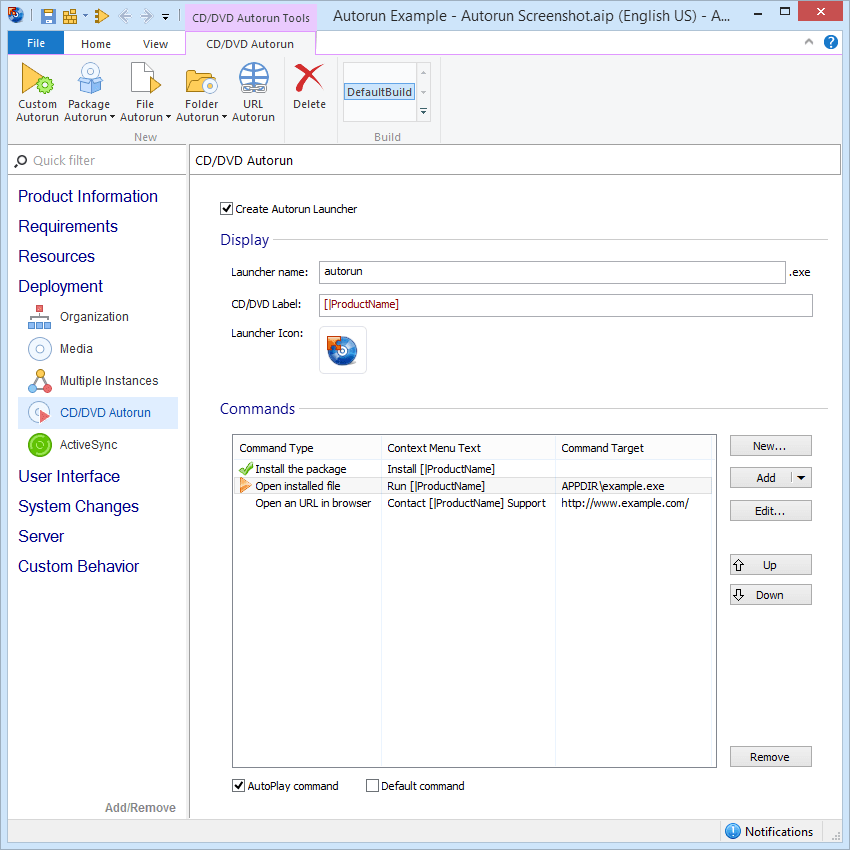
Task: Select the Package Autorun tool
Action: click(x=89, y=90)
